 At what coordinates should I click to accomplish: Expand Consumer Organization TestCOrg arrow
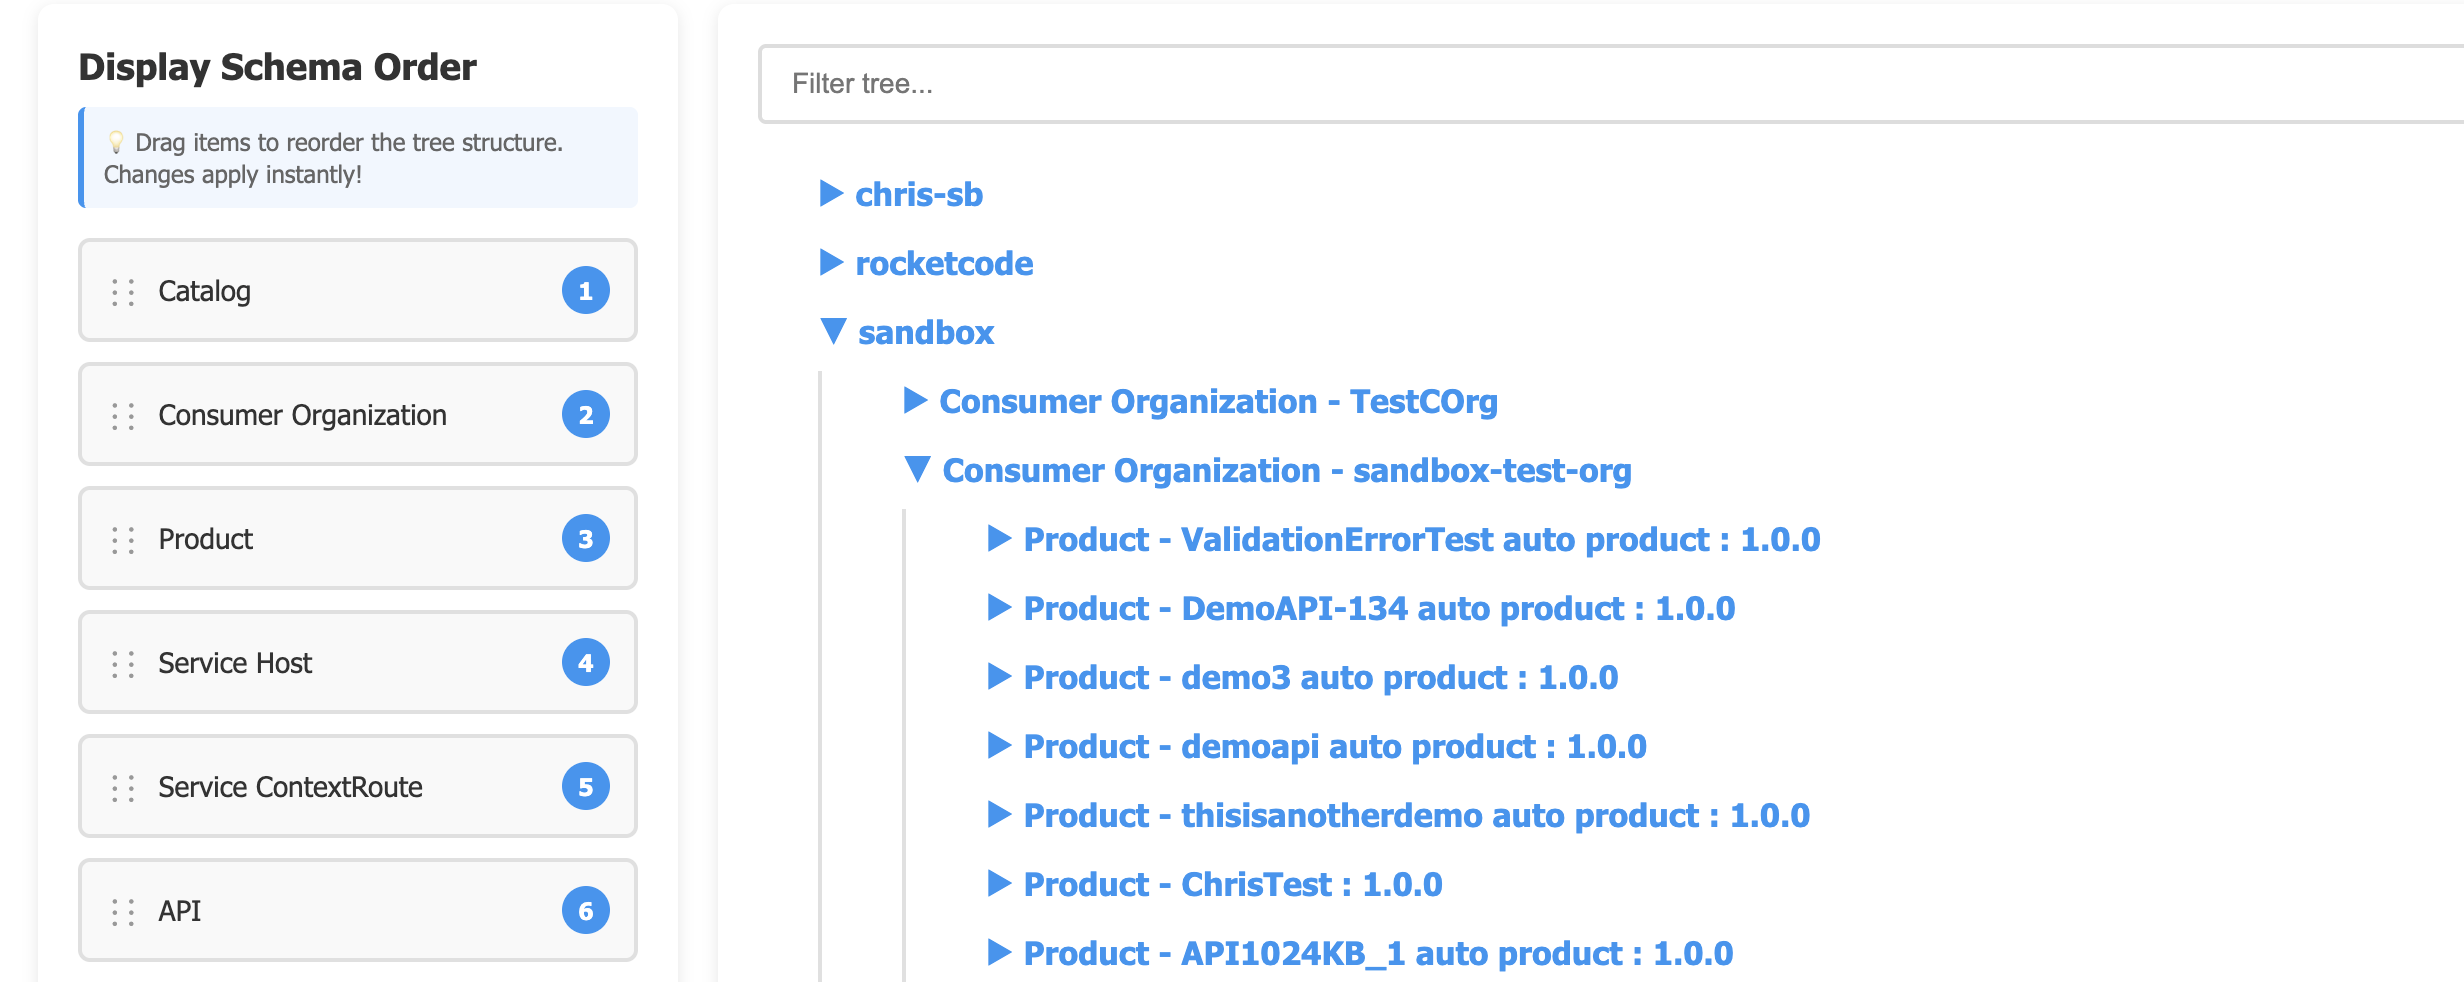click(x=914, y=400)
